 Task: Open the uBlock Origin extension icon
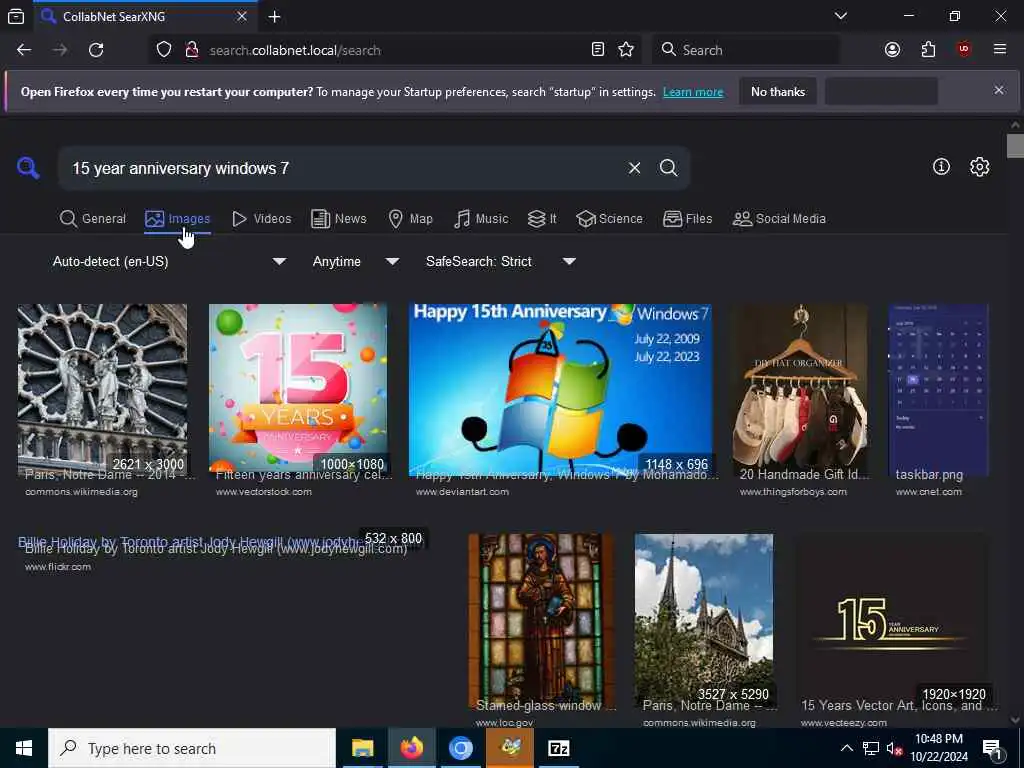pyautogui.click(x=964, y=50)
